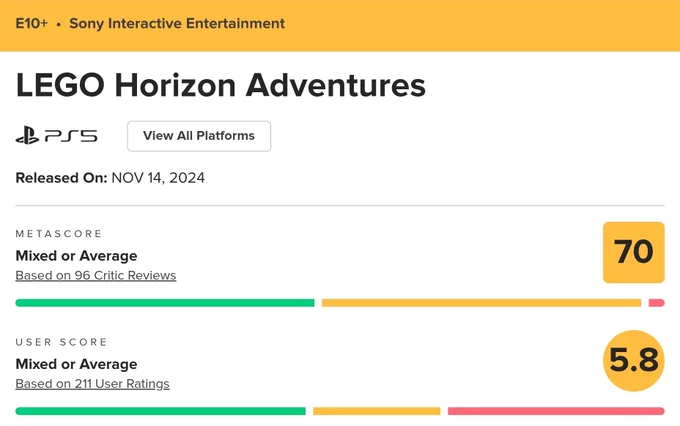Select yellow mixed critic reviews bar
680x426 pixels.
point(481,303)
